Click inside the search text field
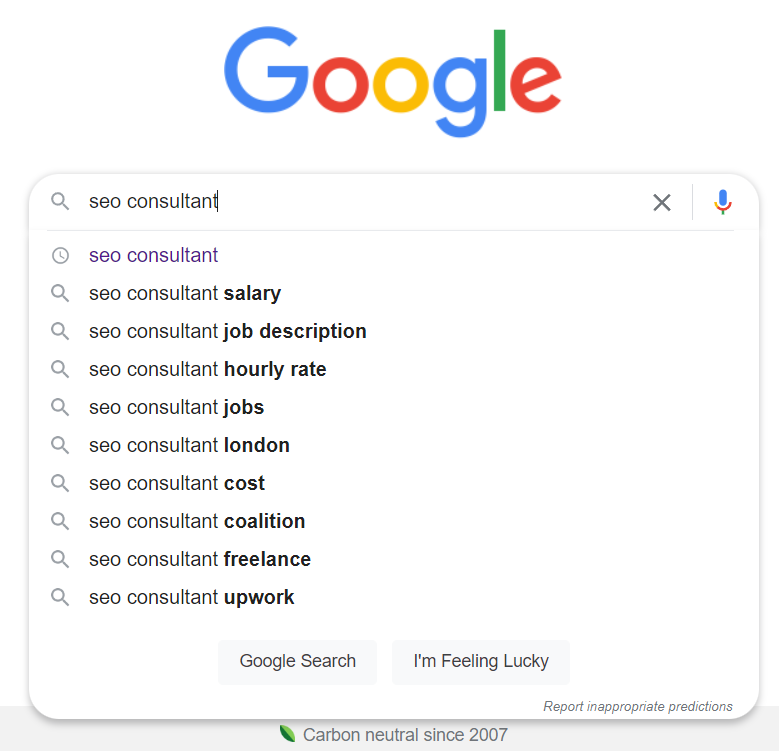This screenshot has height=751, width=779. (365, 202)
